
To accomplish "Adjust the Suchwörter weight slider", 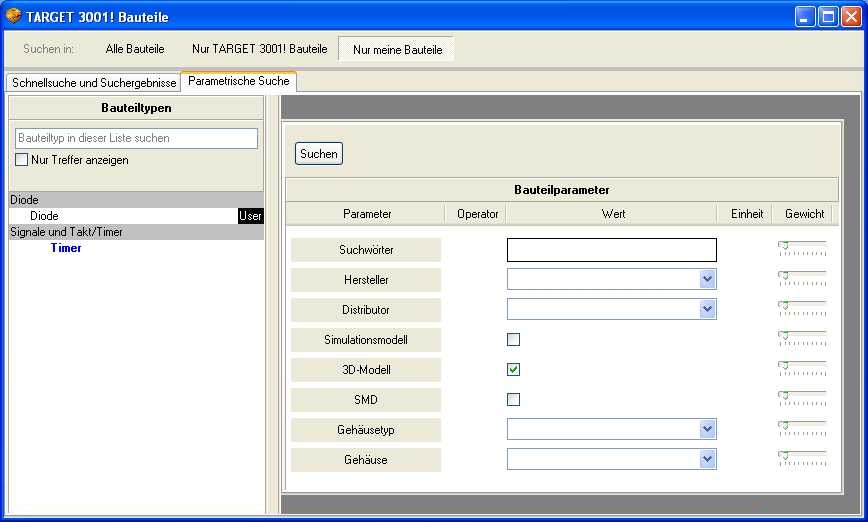I will pyautogui.click(x=785, y=245).
